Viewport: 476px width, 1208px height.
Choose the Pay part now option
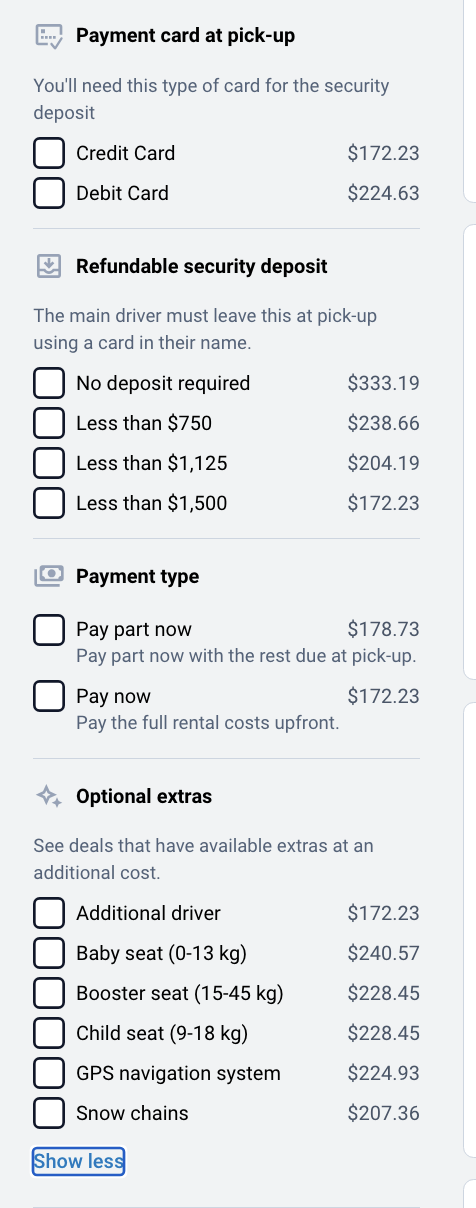[x=49, y=630]
